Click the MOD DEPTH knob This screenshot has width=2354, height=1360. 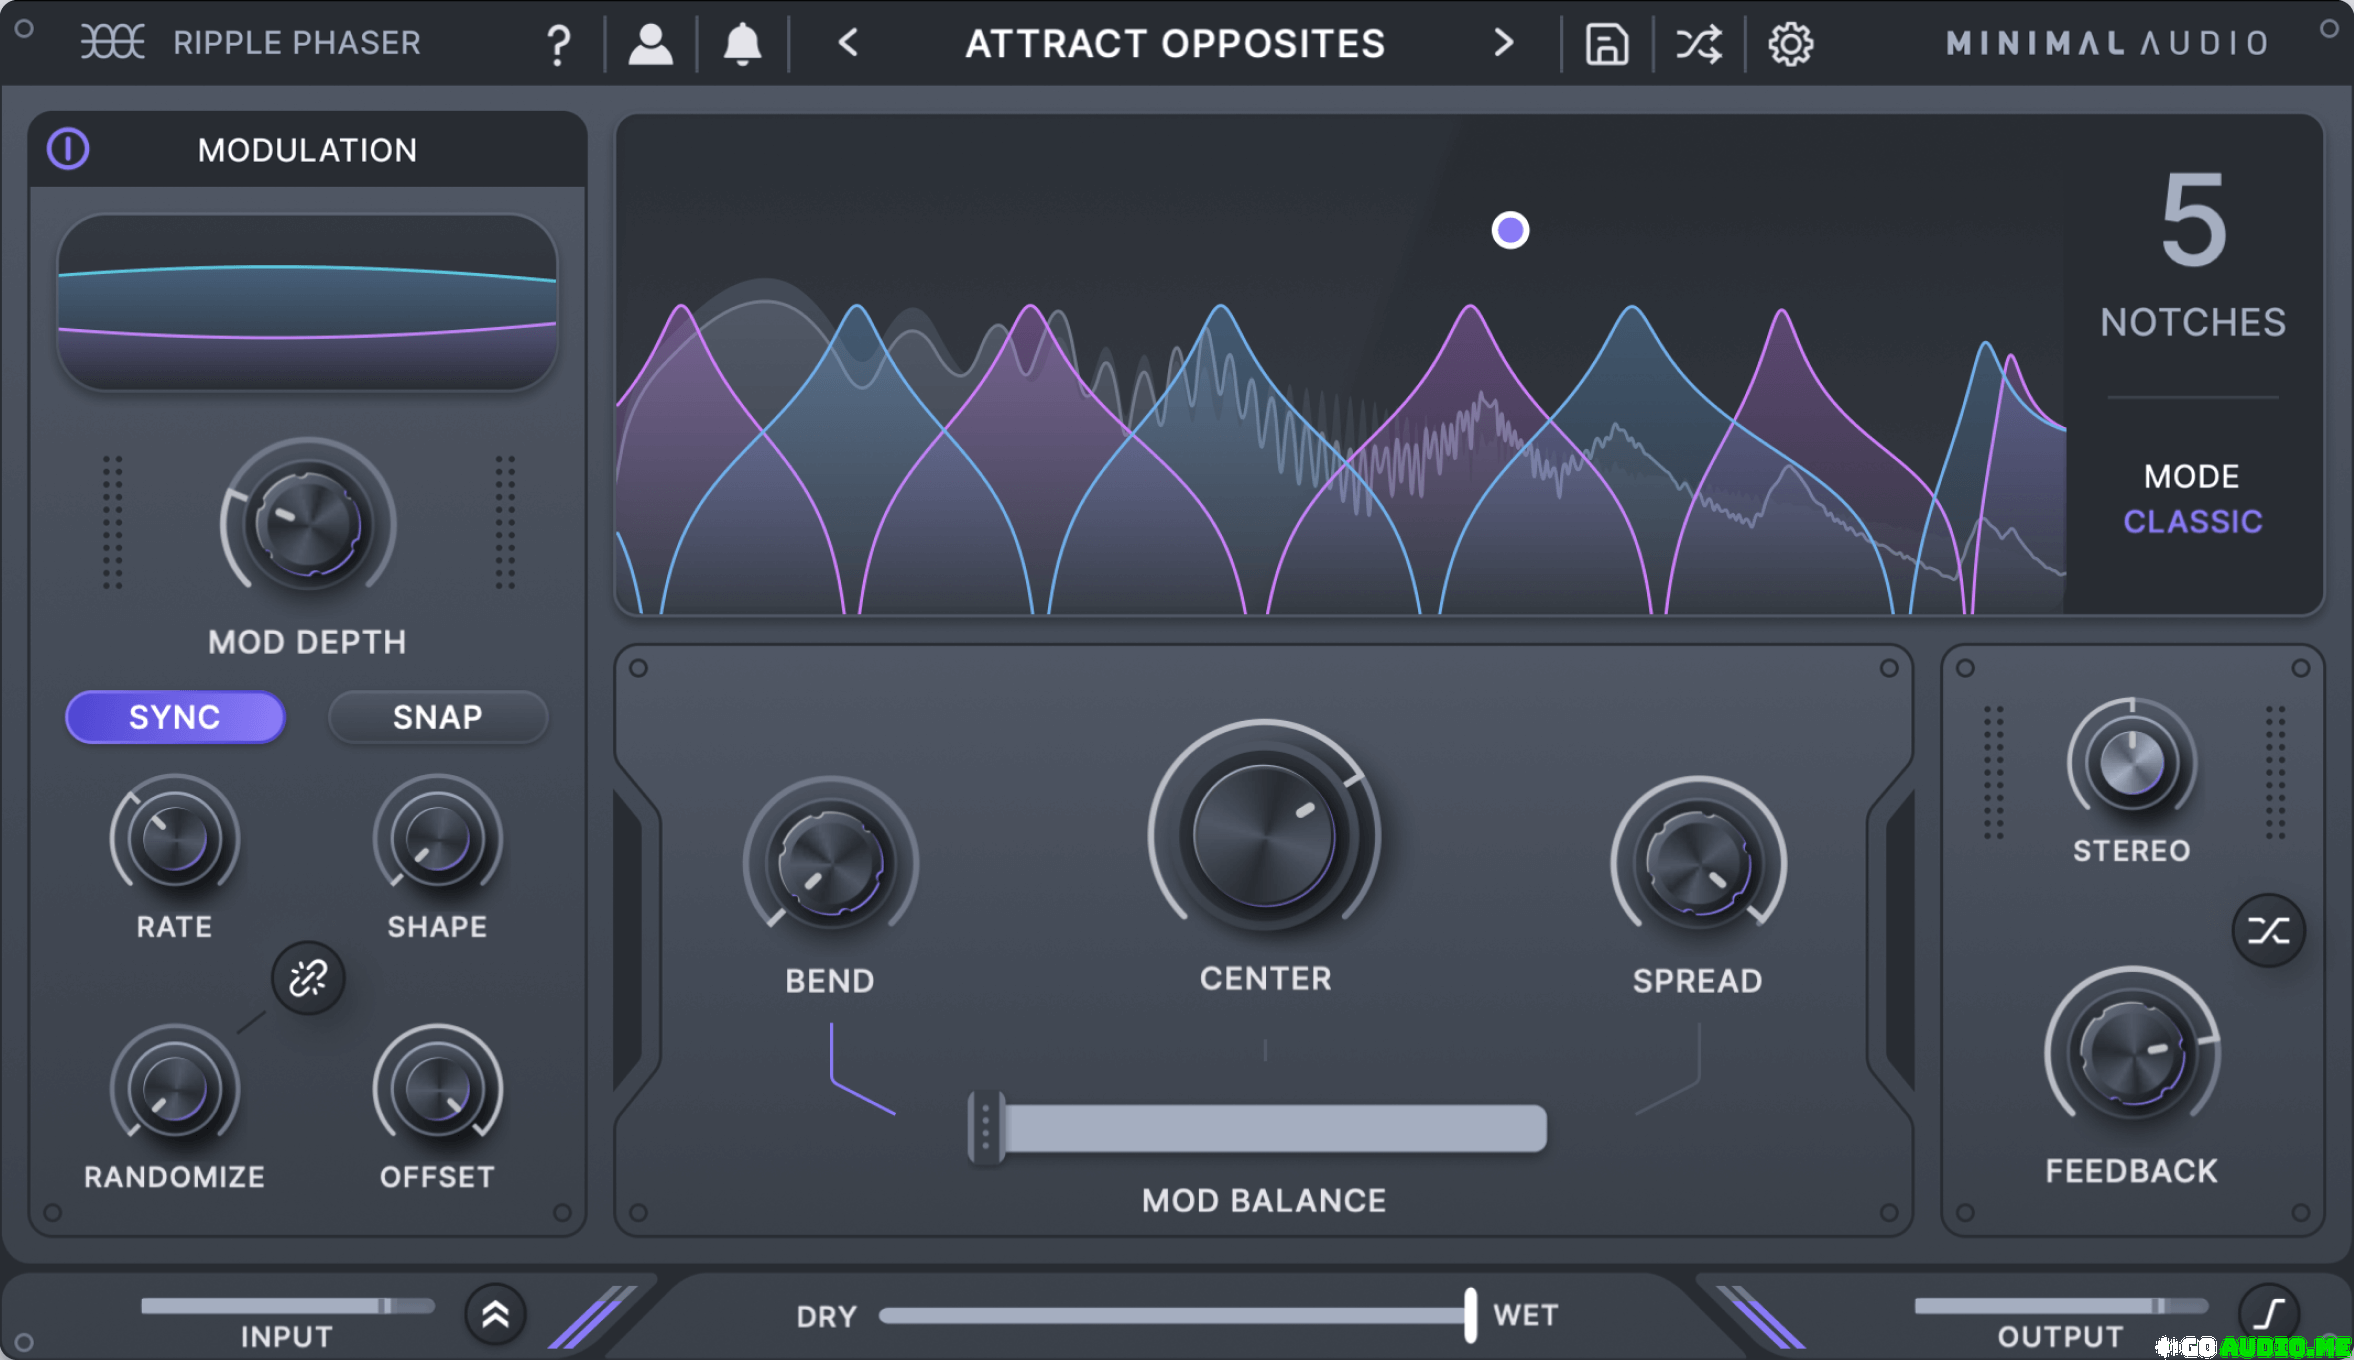[308, 523]
